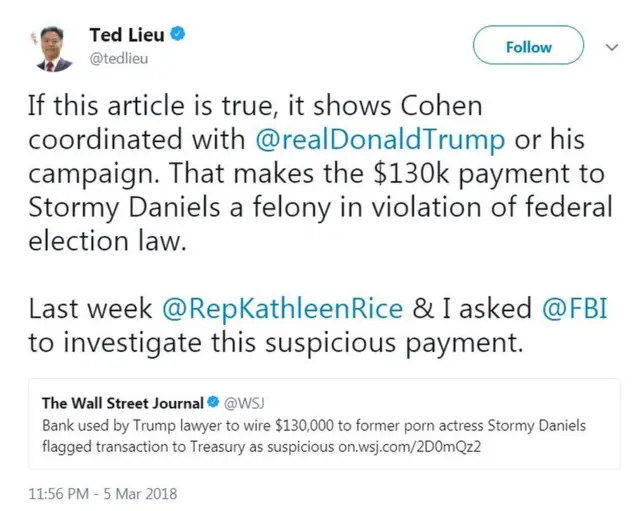Viewport: 640px width, 511px height.
Task: Click the tweet sentence about suspicious payment
Action: pos(275,343)
